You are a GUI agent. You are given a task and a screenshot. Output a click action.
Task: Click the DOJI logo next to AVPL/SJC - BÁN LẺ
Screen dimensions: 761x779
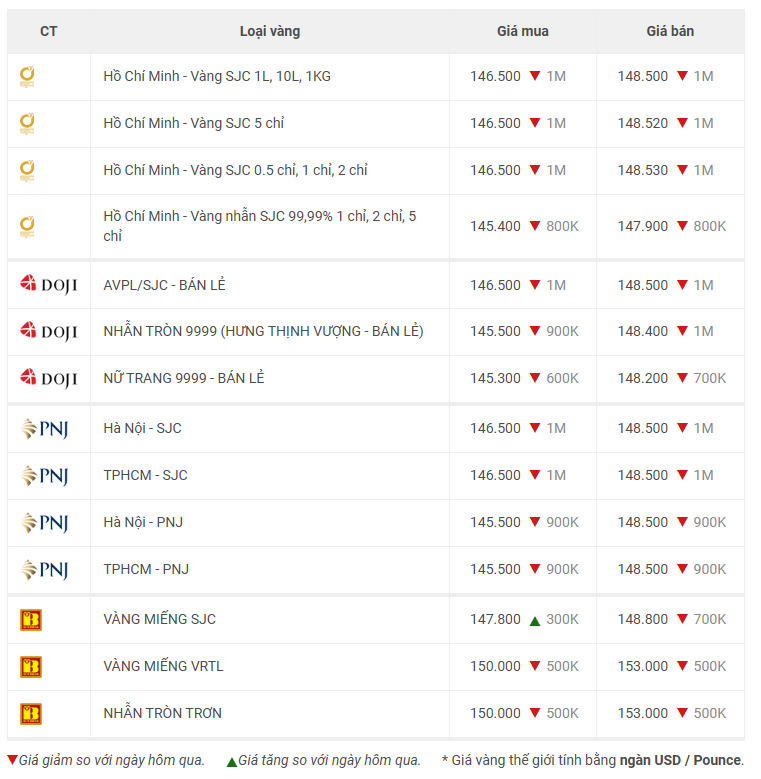point(48,285)
